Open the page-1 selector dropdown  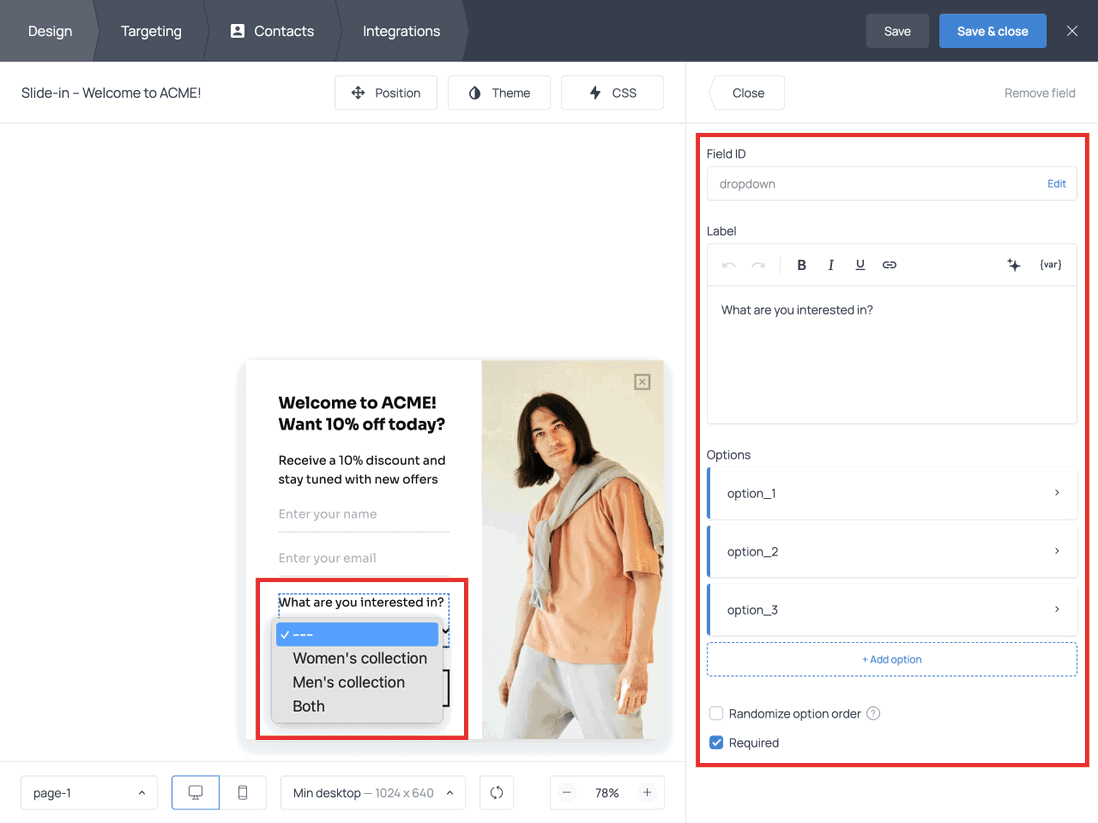pyautogui.click(x=88, y=792)
